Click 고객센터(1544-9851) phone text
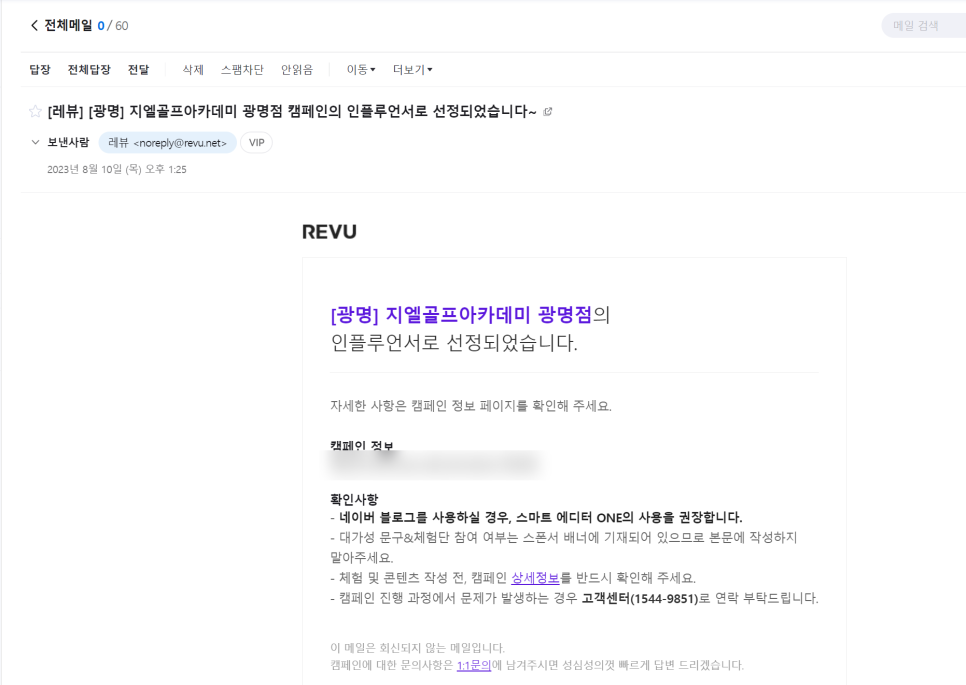 coord(640,598)
